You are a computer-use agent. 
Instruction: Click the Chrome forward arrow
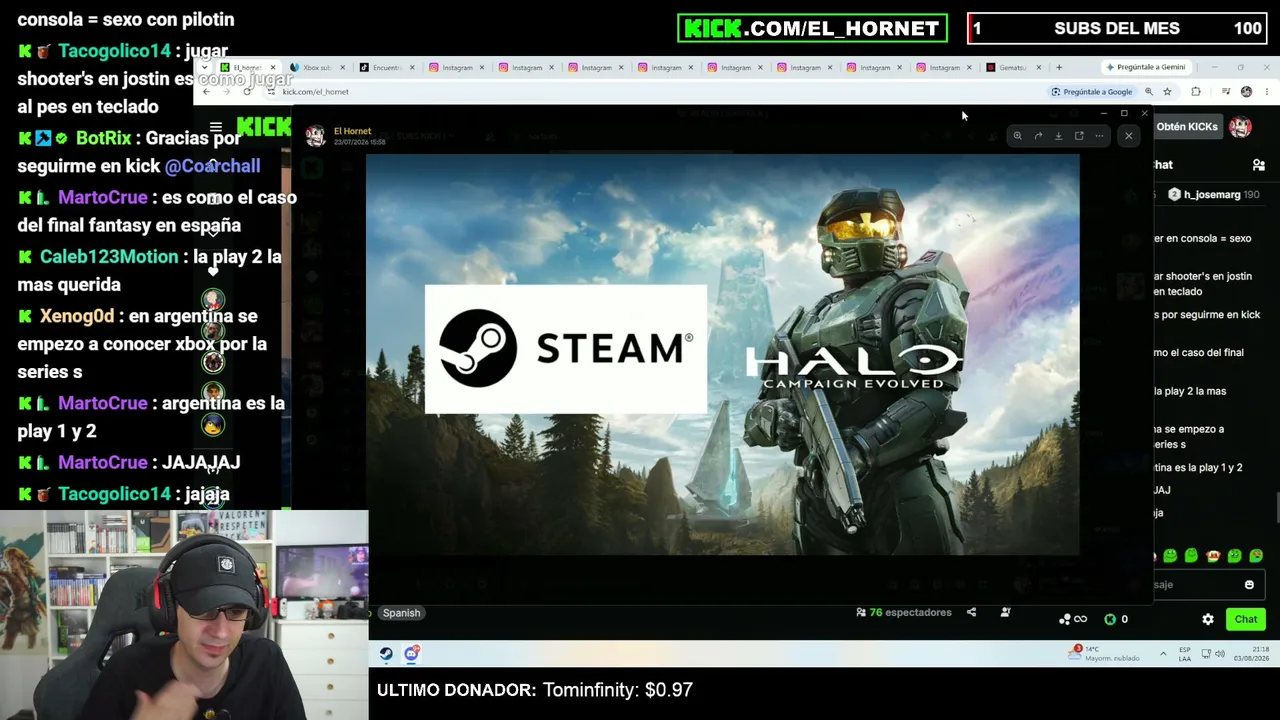click(x=227, y=91)
